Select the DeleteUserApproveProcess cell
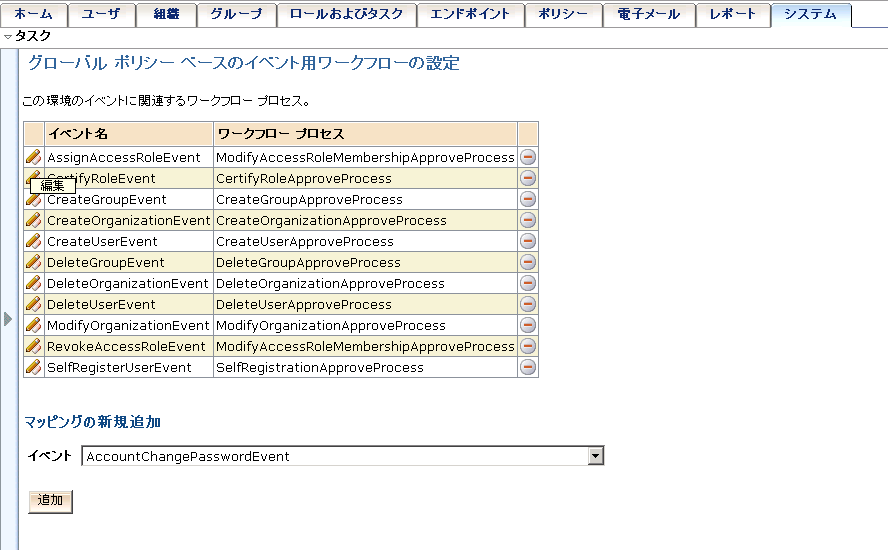The height and width of the screenshot is (550, 888). coord(365,304)
